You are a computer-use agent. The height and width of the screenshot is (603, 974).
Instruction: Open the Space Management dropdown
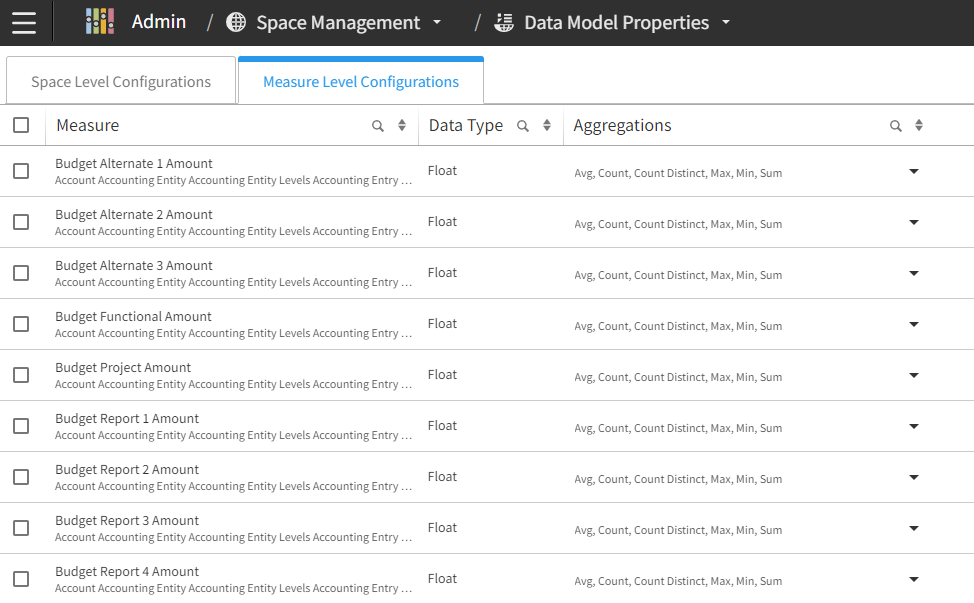click(437, 23)
